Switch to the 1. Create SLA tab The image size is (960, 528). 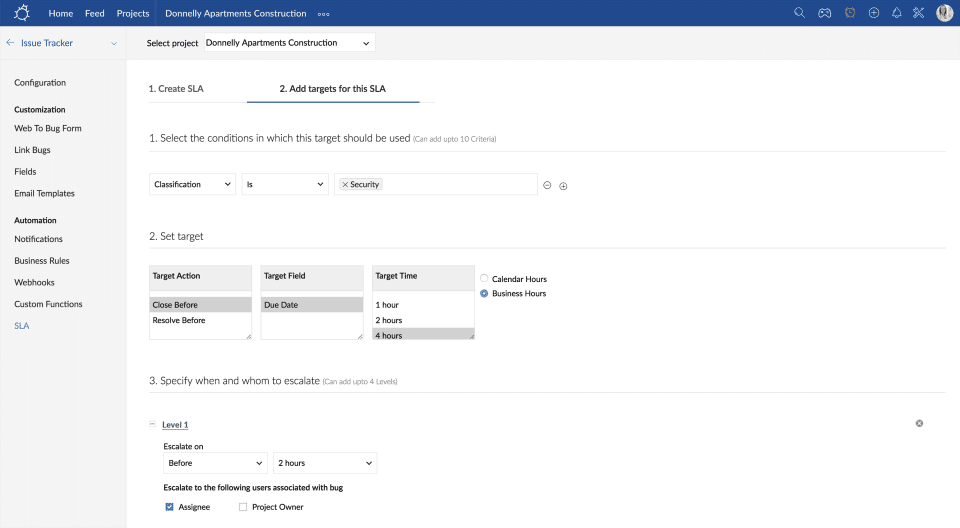pos(176,89)
